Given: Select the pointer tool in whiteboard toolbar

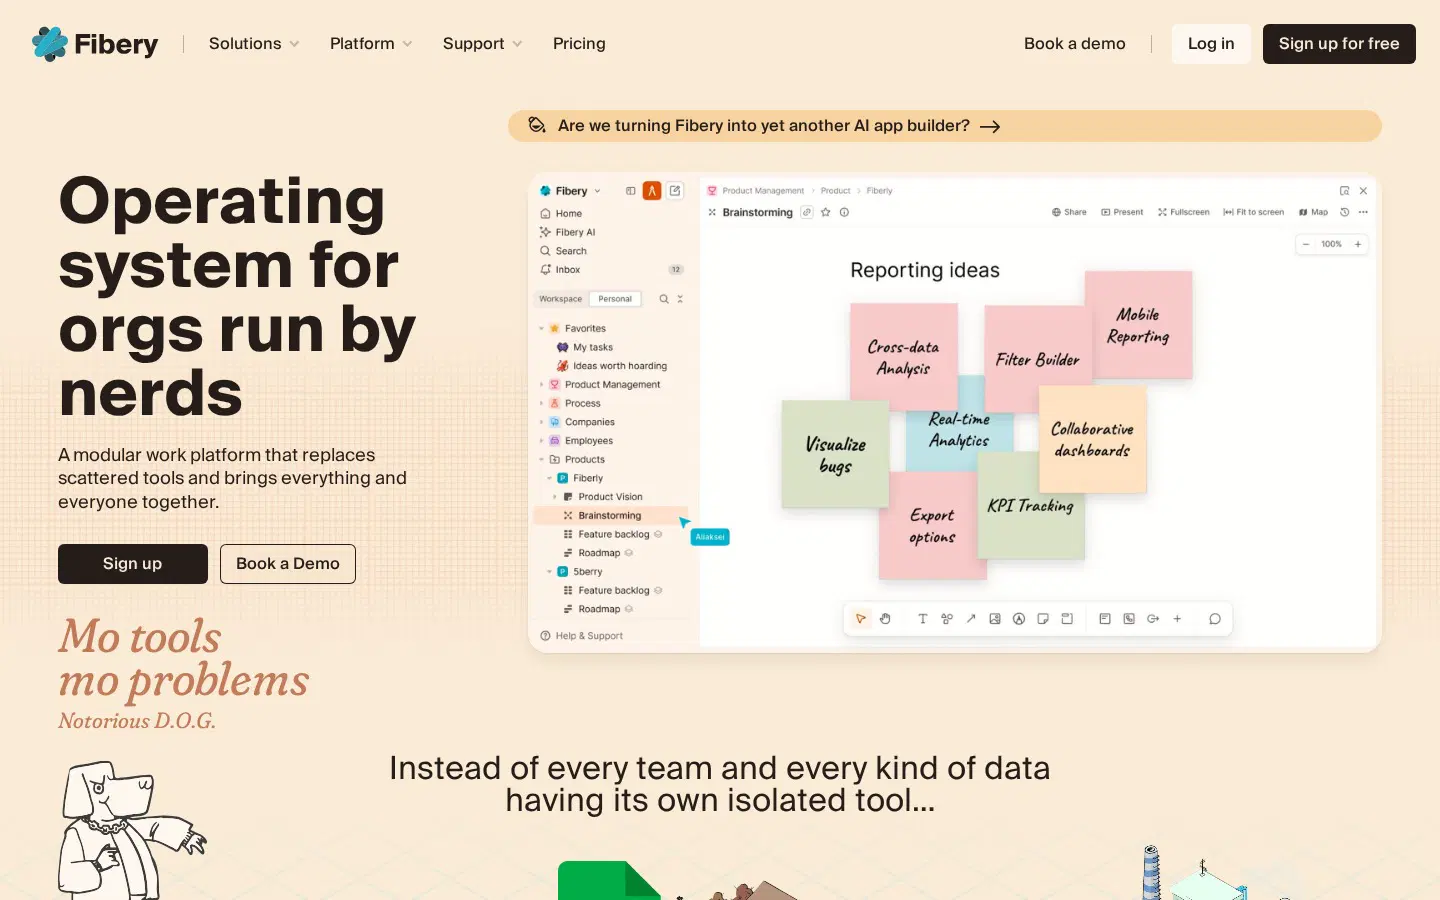Looking at the screenshot, I should click(860, 619).
